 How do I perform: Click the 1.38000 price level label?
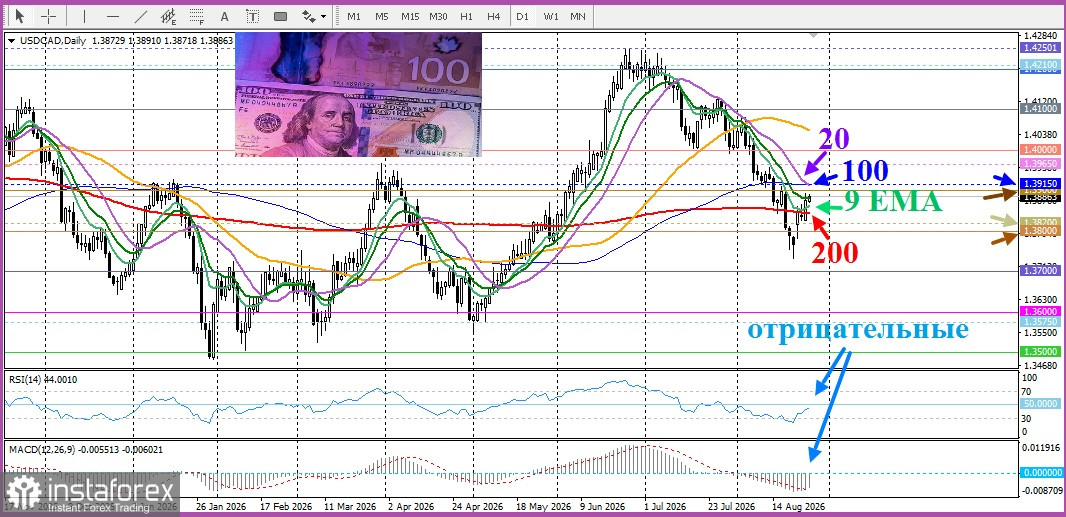pyautogui.click(x=1039, y=231)
